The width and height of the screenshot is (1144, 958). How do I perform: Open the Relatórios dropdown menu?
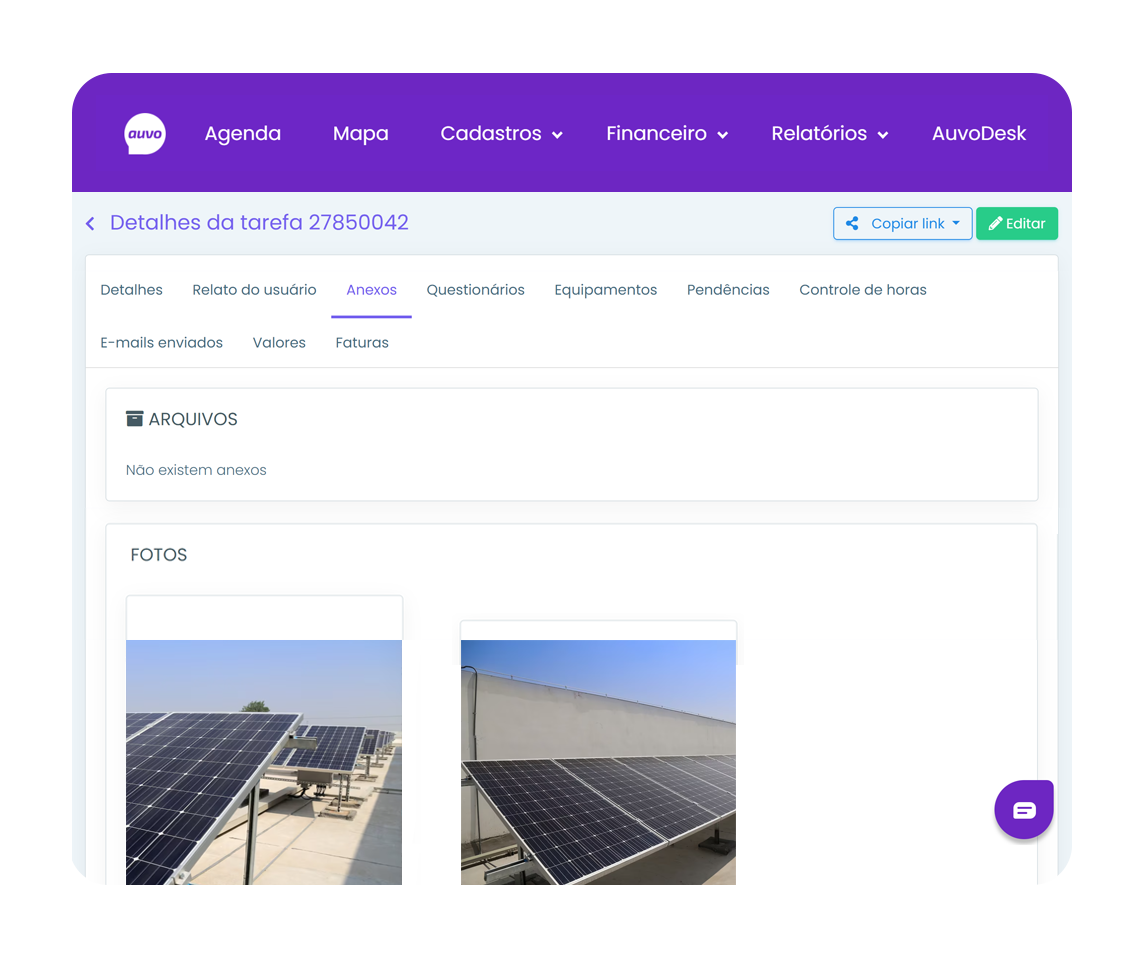click(829, 134)
